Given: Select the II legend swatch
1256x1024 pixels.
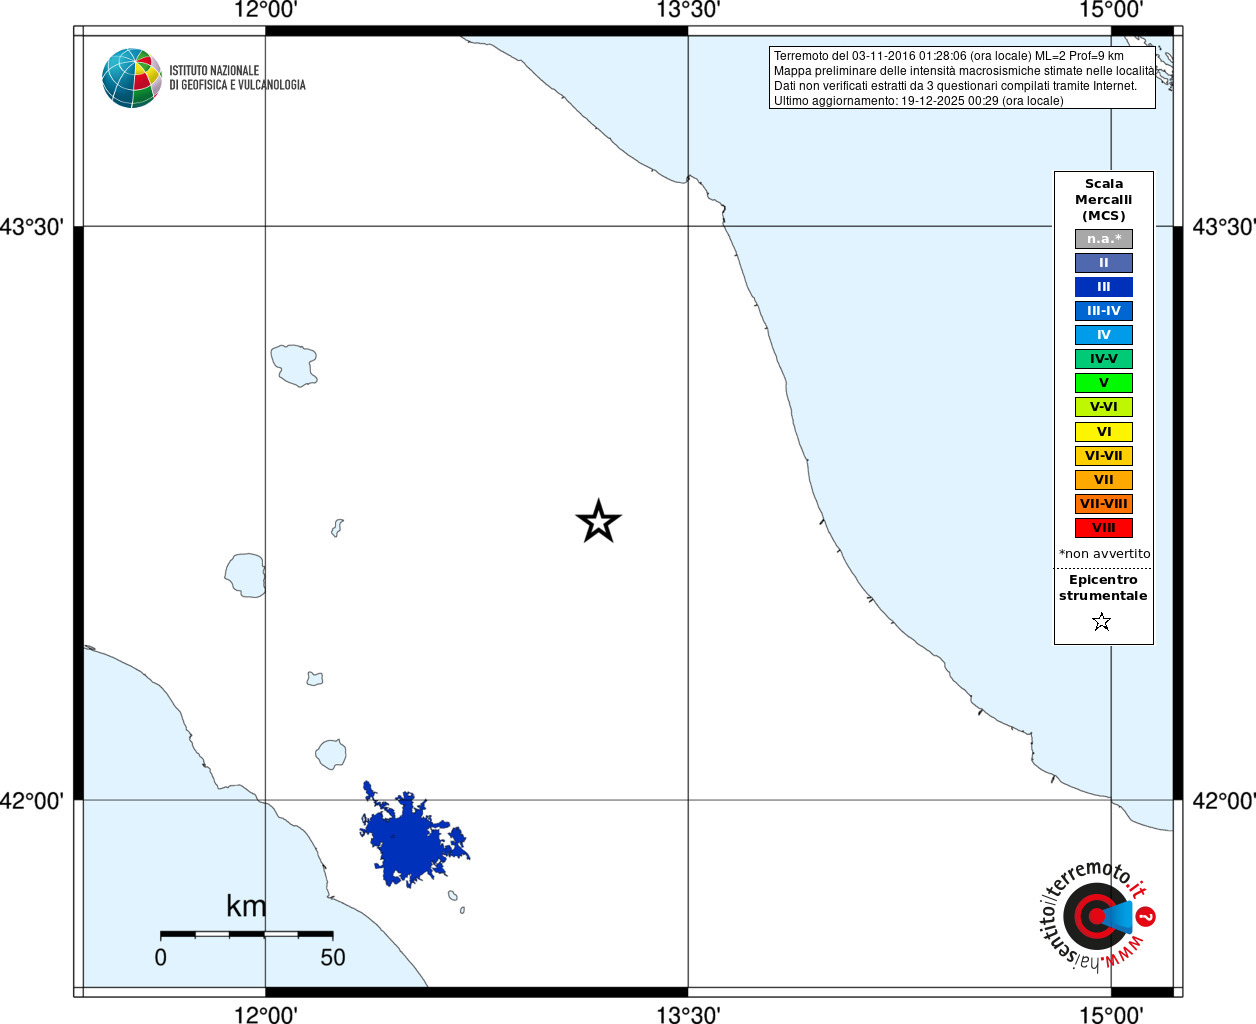Looking at the screenshot, I should [x=1104, y=263].
